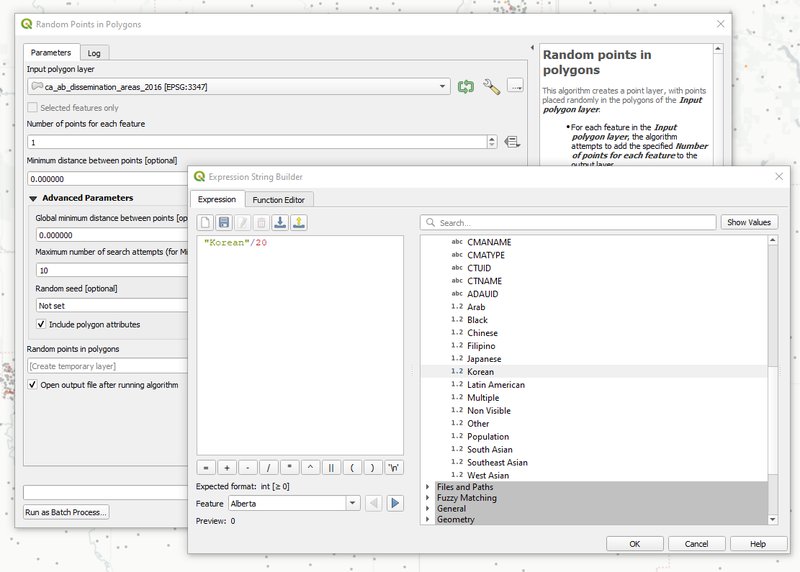Uncheck Open output file after running algorithm
800x572 pixels.
tap(32, 385)
